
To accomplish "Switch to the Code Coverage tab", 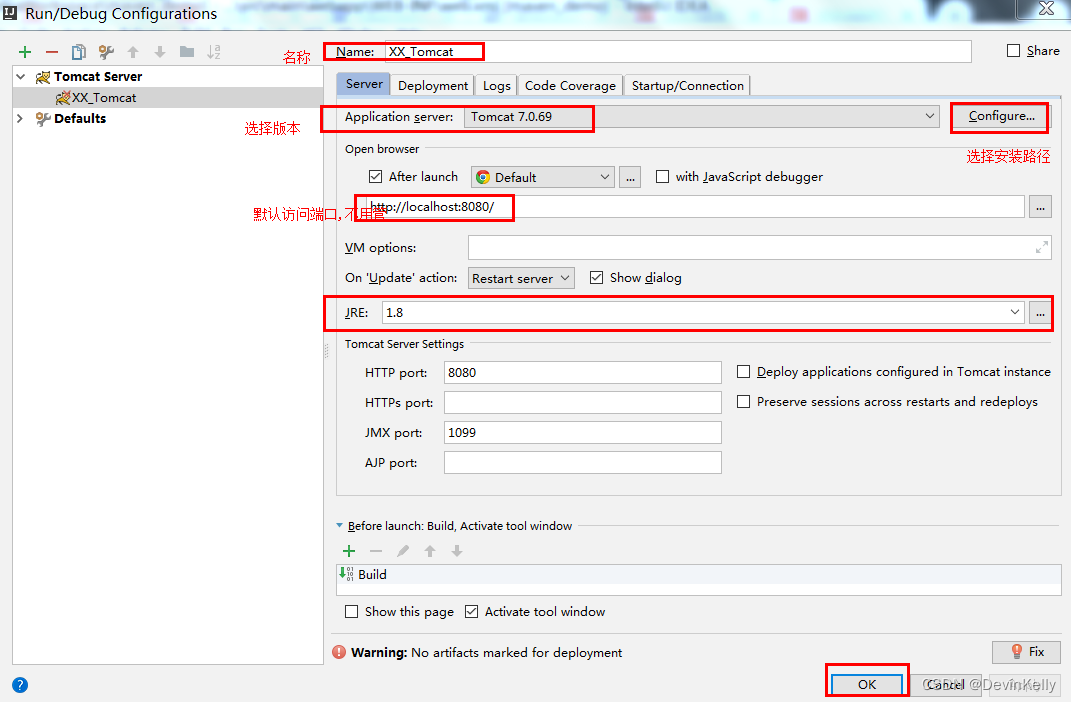I will click(x=570, y=85).
